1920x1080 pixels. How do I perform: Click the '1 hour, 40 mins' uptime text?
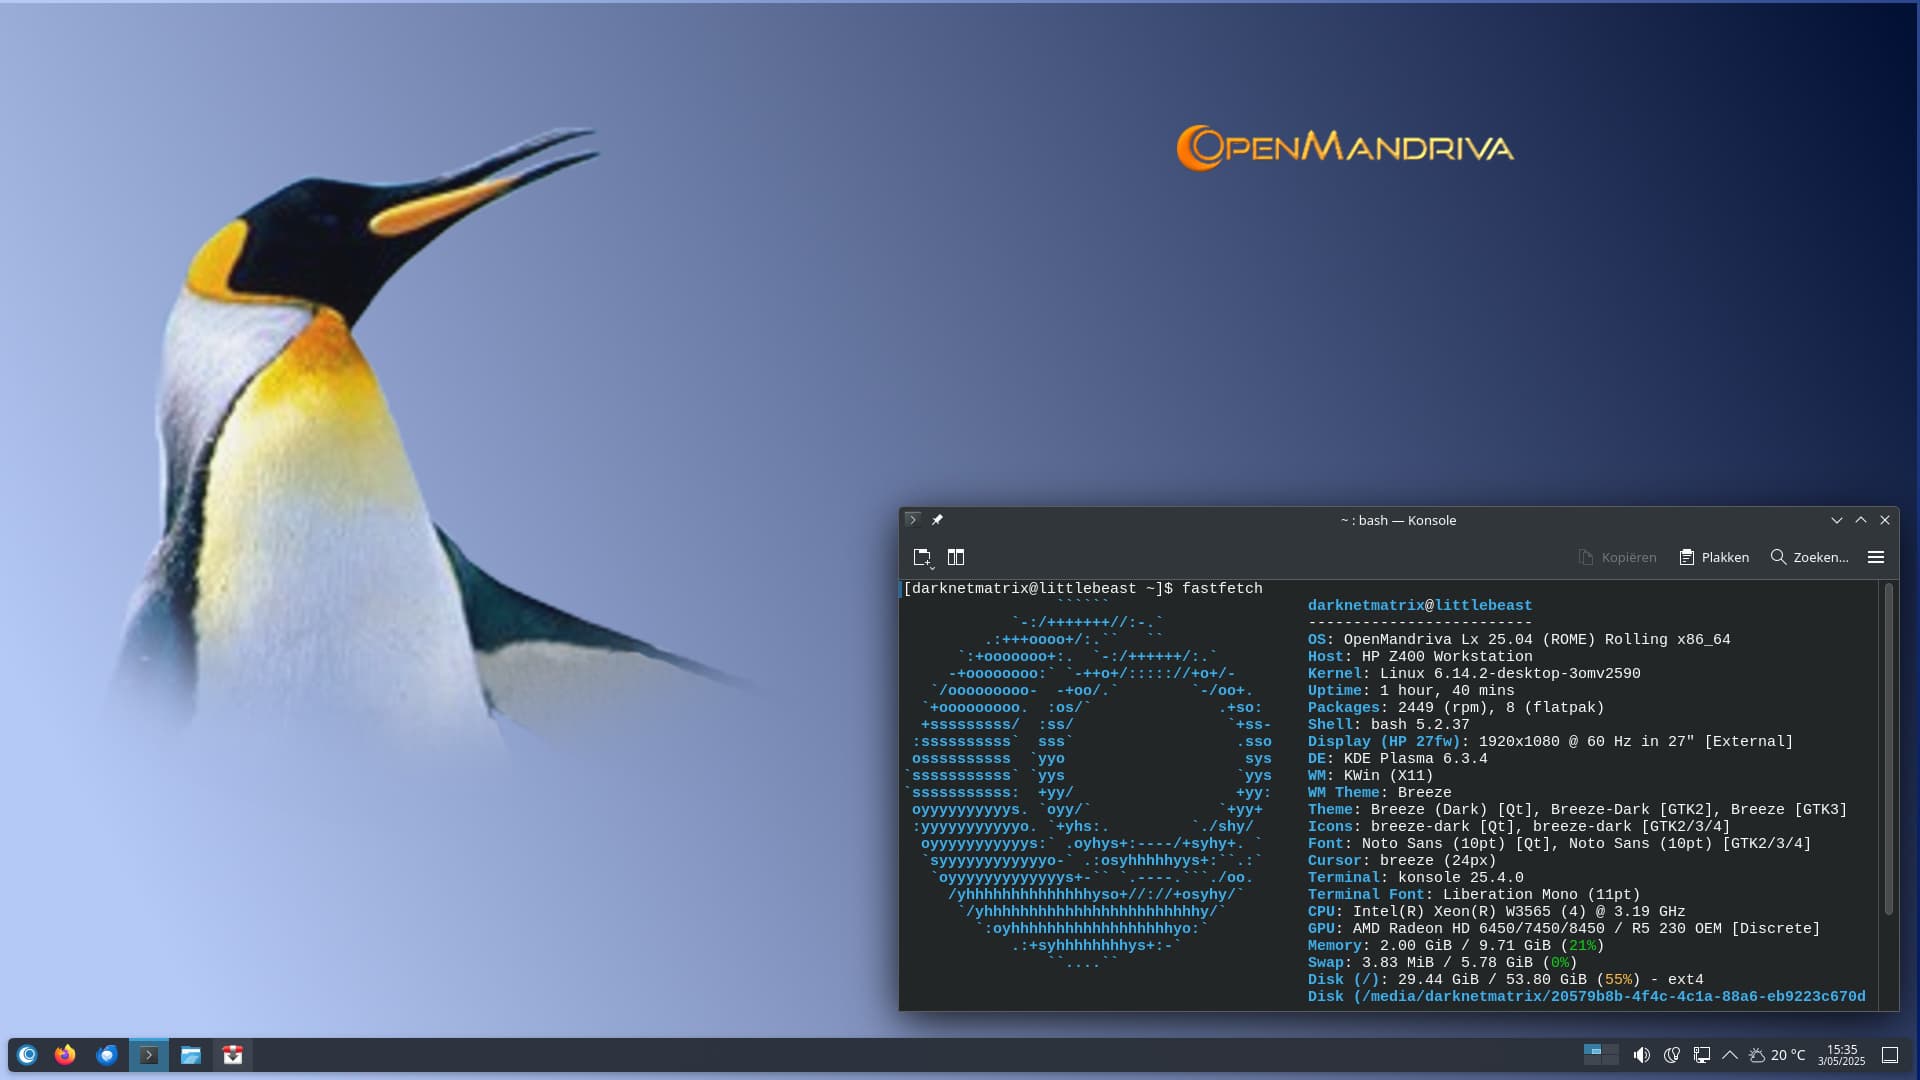tap(1447, 690)
